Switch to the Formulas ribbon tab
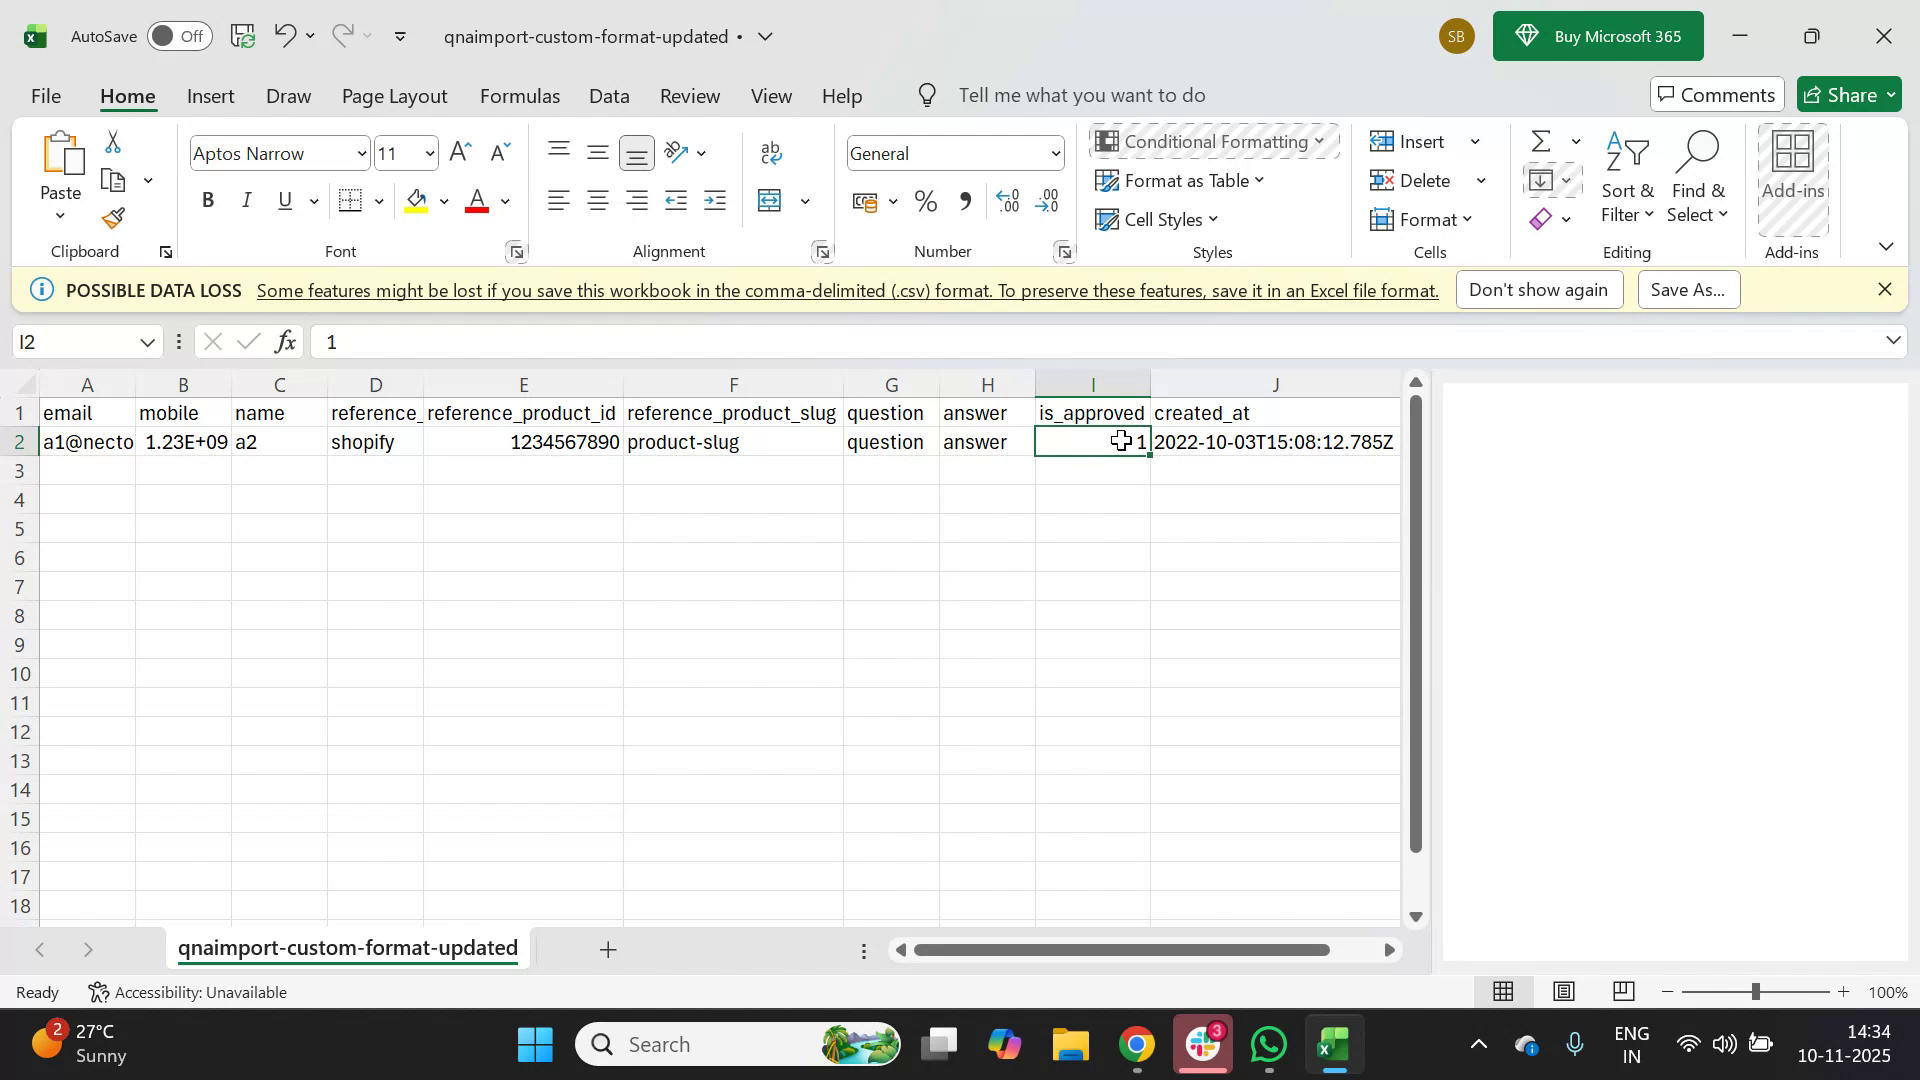Image resolution: width=1920 pixels, height=1080 pixels. 519,95
